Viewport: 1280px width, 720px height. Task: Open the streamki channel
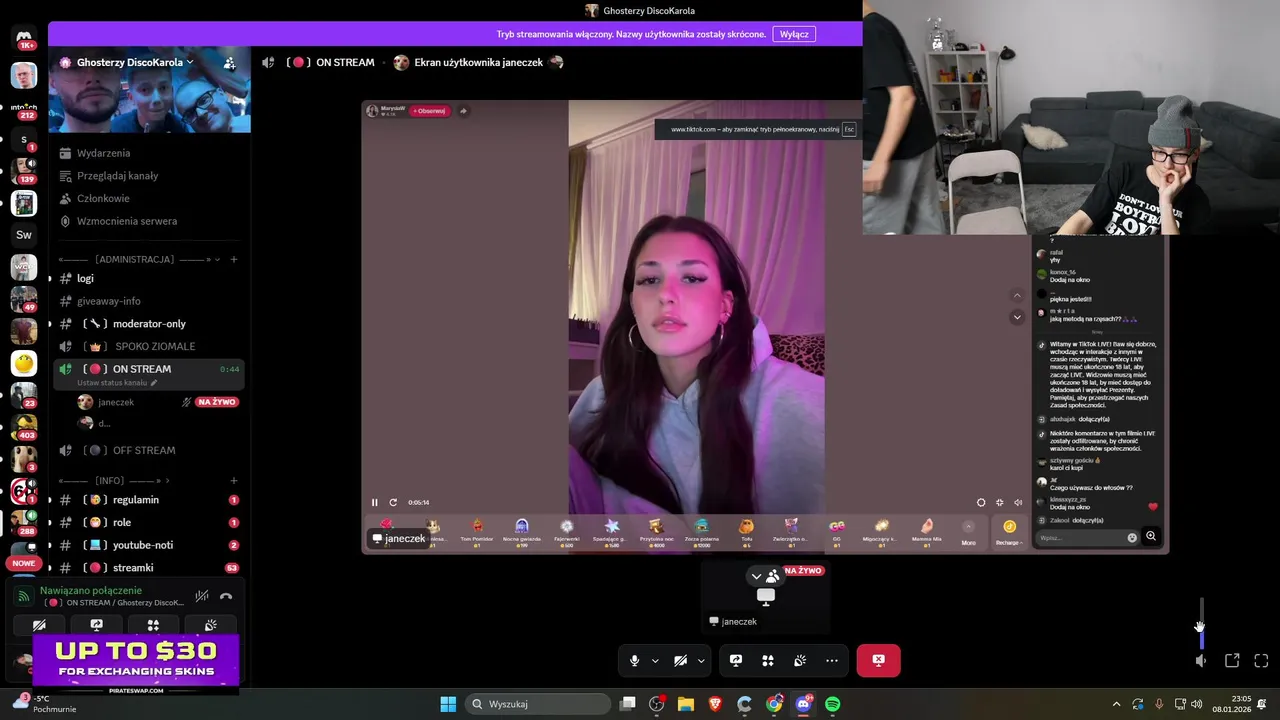pos(149,568)
